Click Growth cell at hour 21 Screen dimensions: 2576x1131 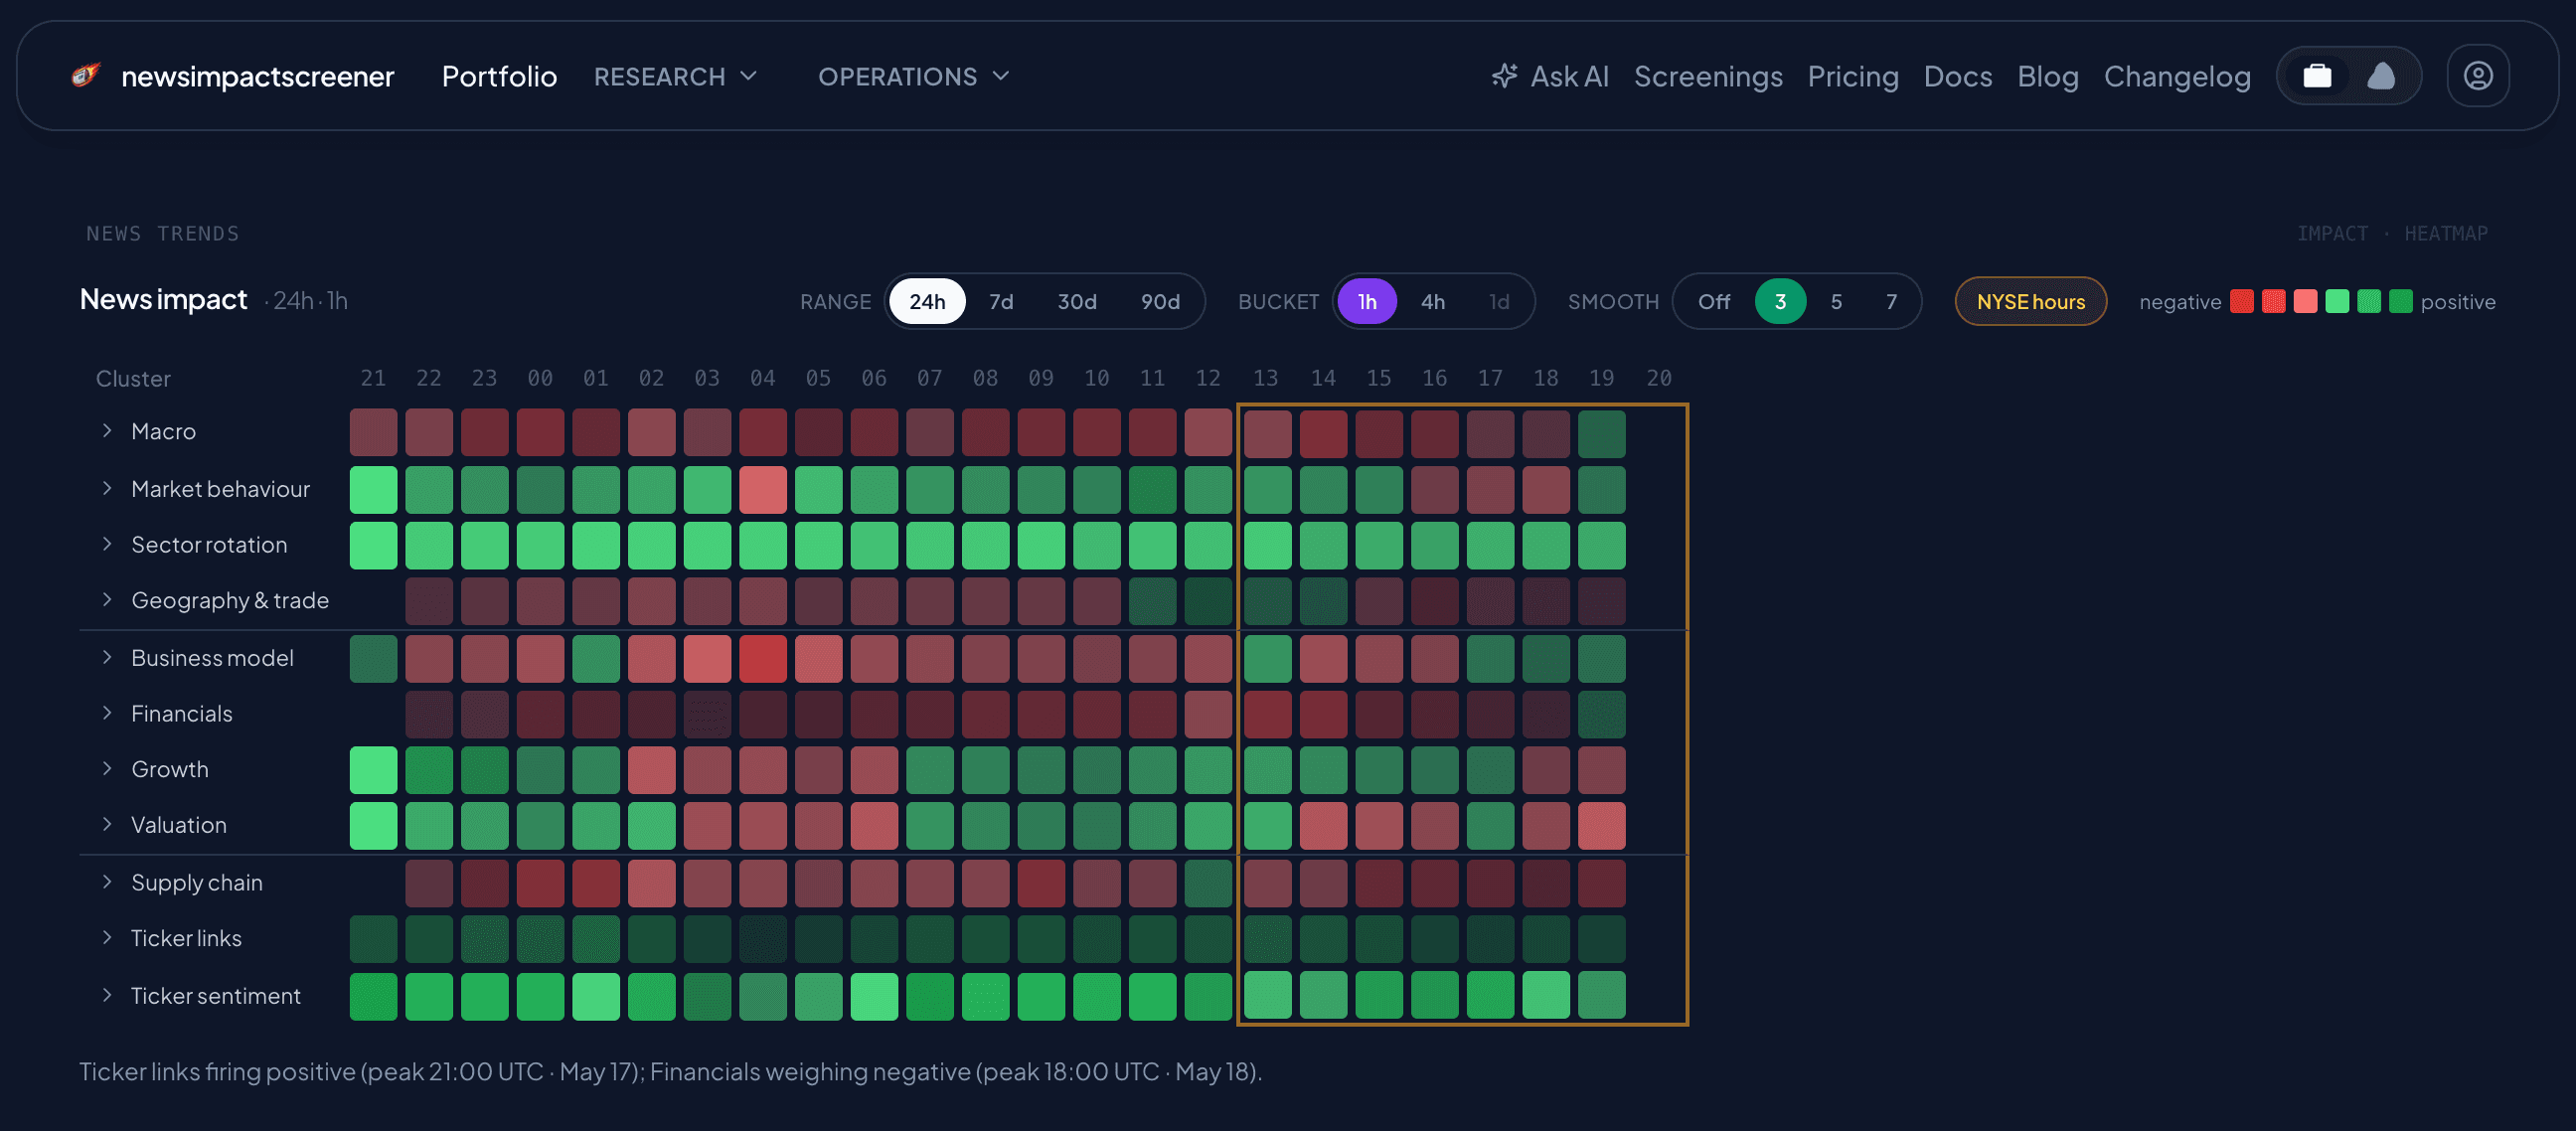point(373,770)
